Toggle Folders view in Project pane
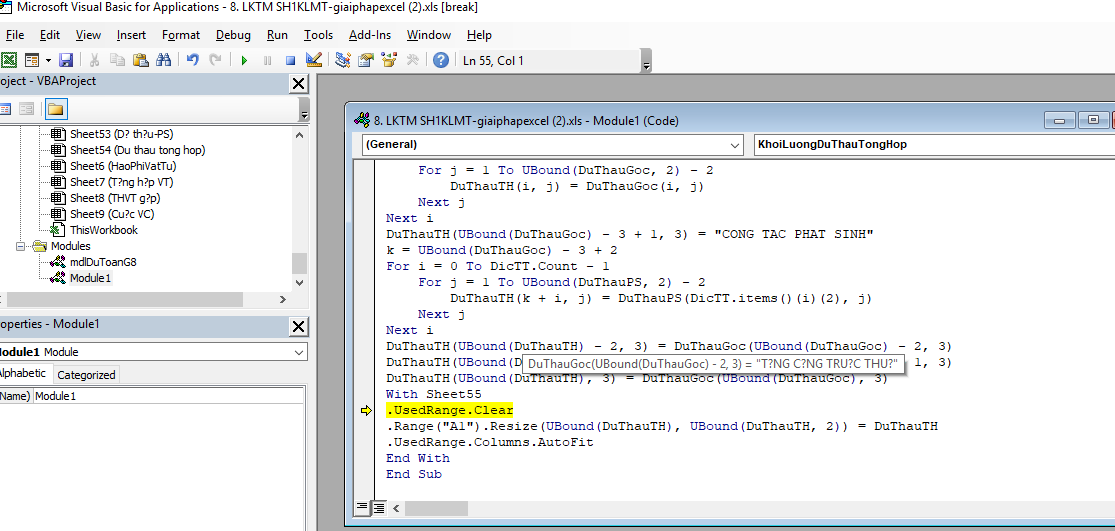The height and width of the screenshot is (531, 1115). click(x=55, y=109)
